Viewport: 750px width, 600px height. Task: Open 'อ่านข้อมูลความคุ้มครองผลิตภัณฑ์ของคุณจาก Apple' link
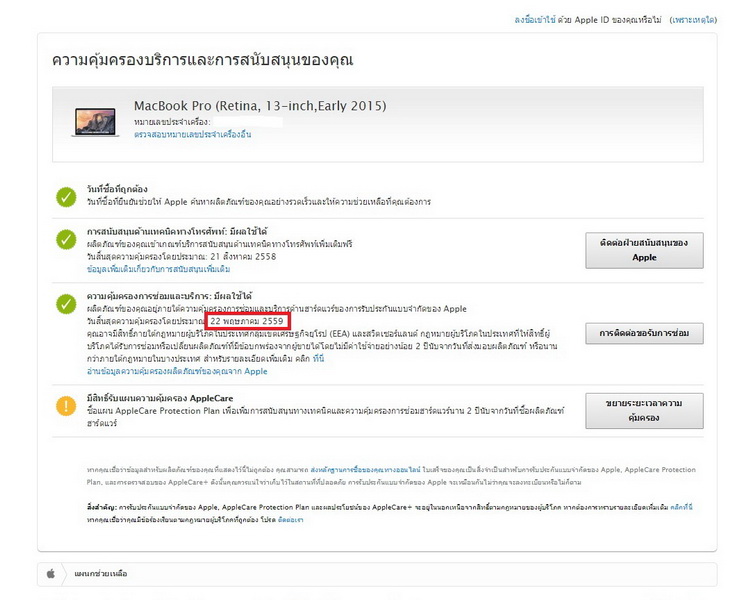[x=177, y=371]
